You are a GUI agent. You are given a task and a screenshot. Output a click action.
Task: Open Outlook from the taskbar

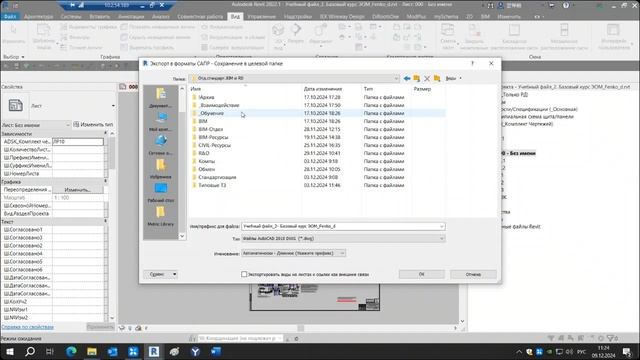(113, 351)
